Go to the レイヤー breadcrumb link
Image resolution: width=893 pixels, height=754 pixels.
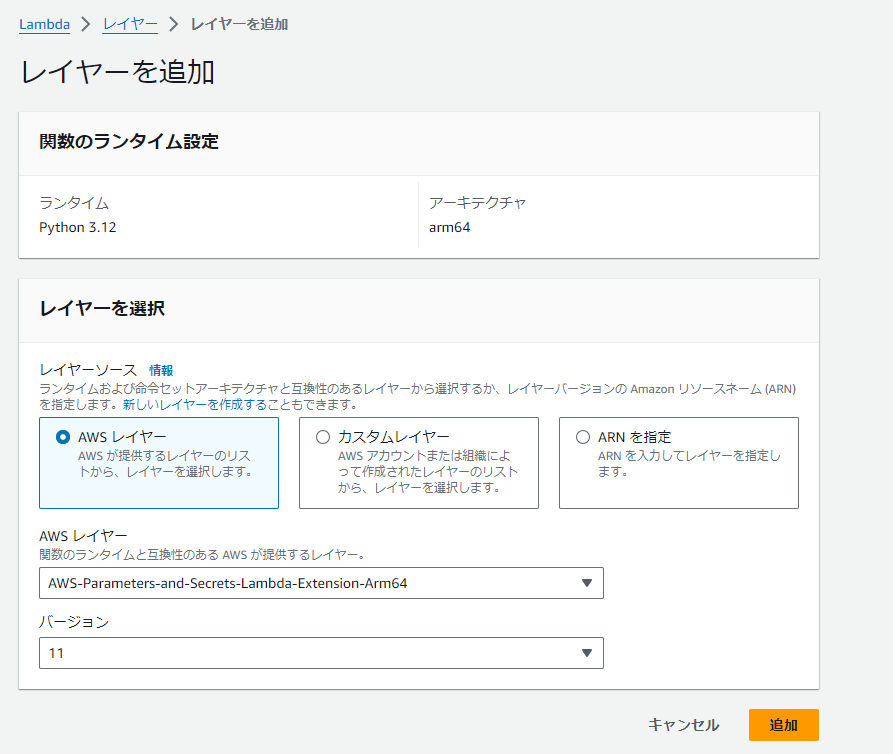click(130, 24)
